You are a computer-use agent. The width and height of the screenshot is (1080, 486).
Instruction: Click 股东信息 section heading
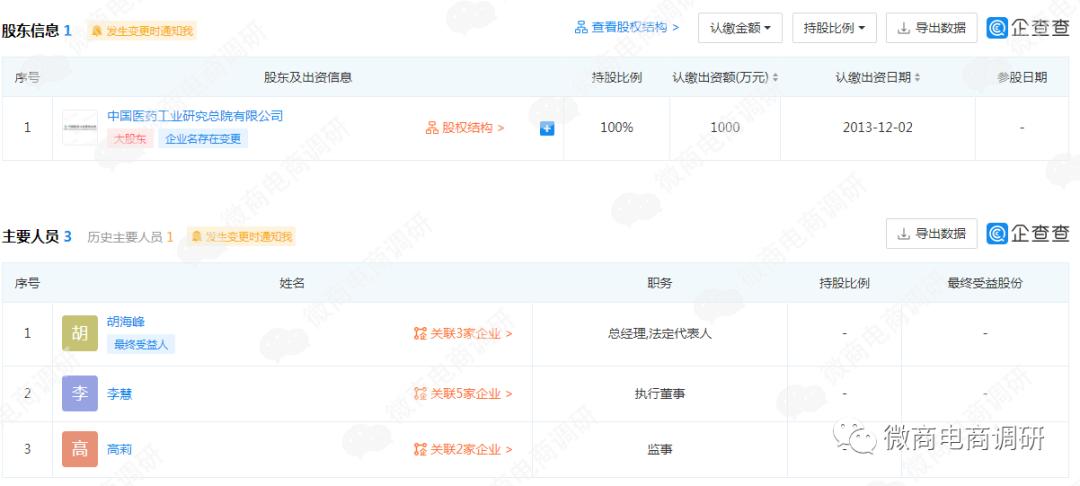[37, 31]
